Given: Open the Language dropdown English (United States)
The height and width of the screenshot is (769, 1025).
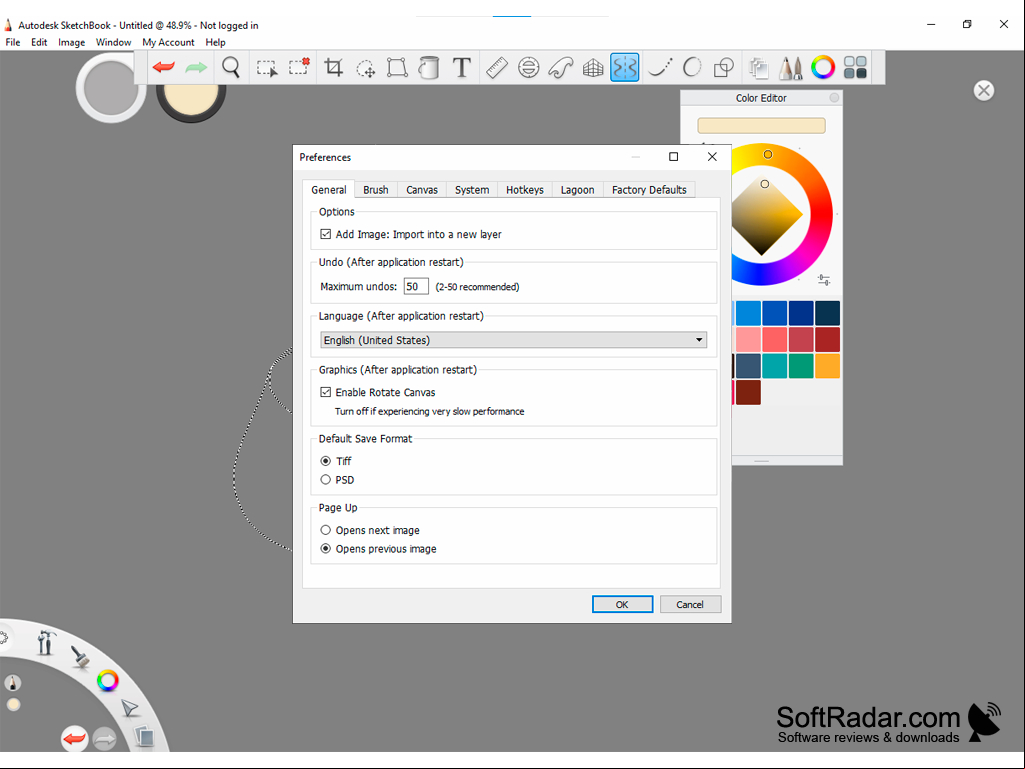Looking at the screenshot, I should pyautogui.click(x=514, y=340).
